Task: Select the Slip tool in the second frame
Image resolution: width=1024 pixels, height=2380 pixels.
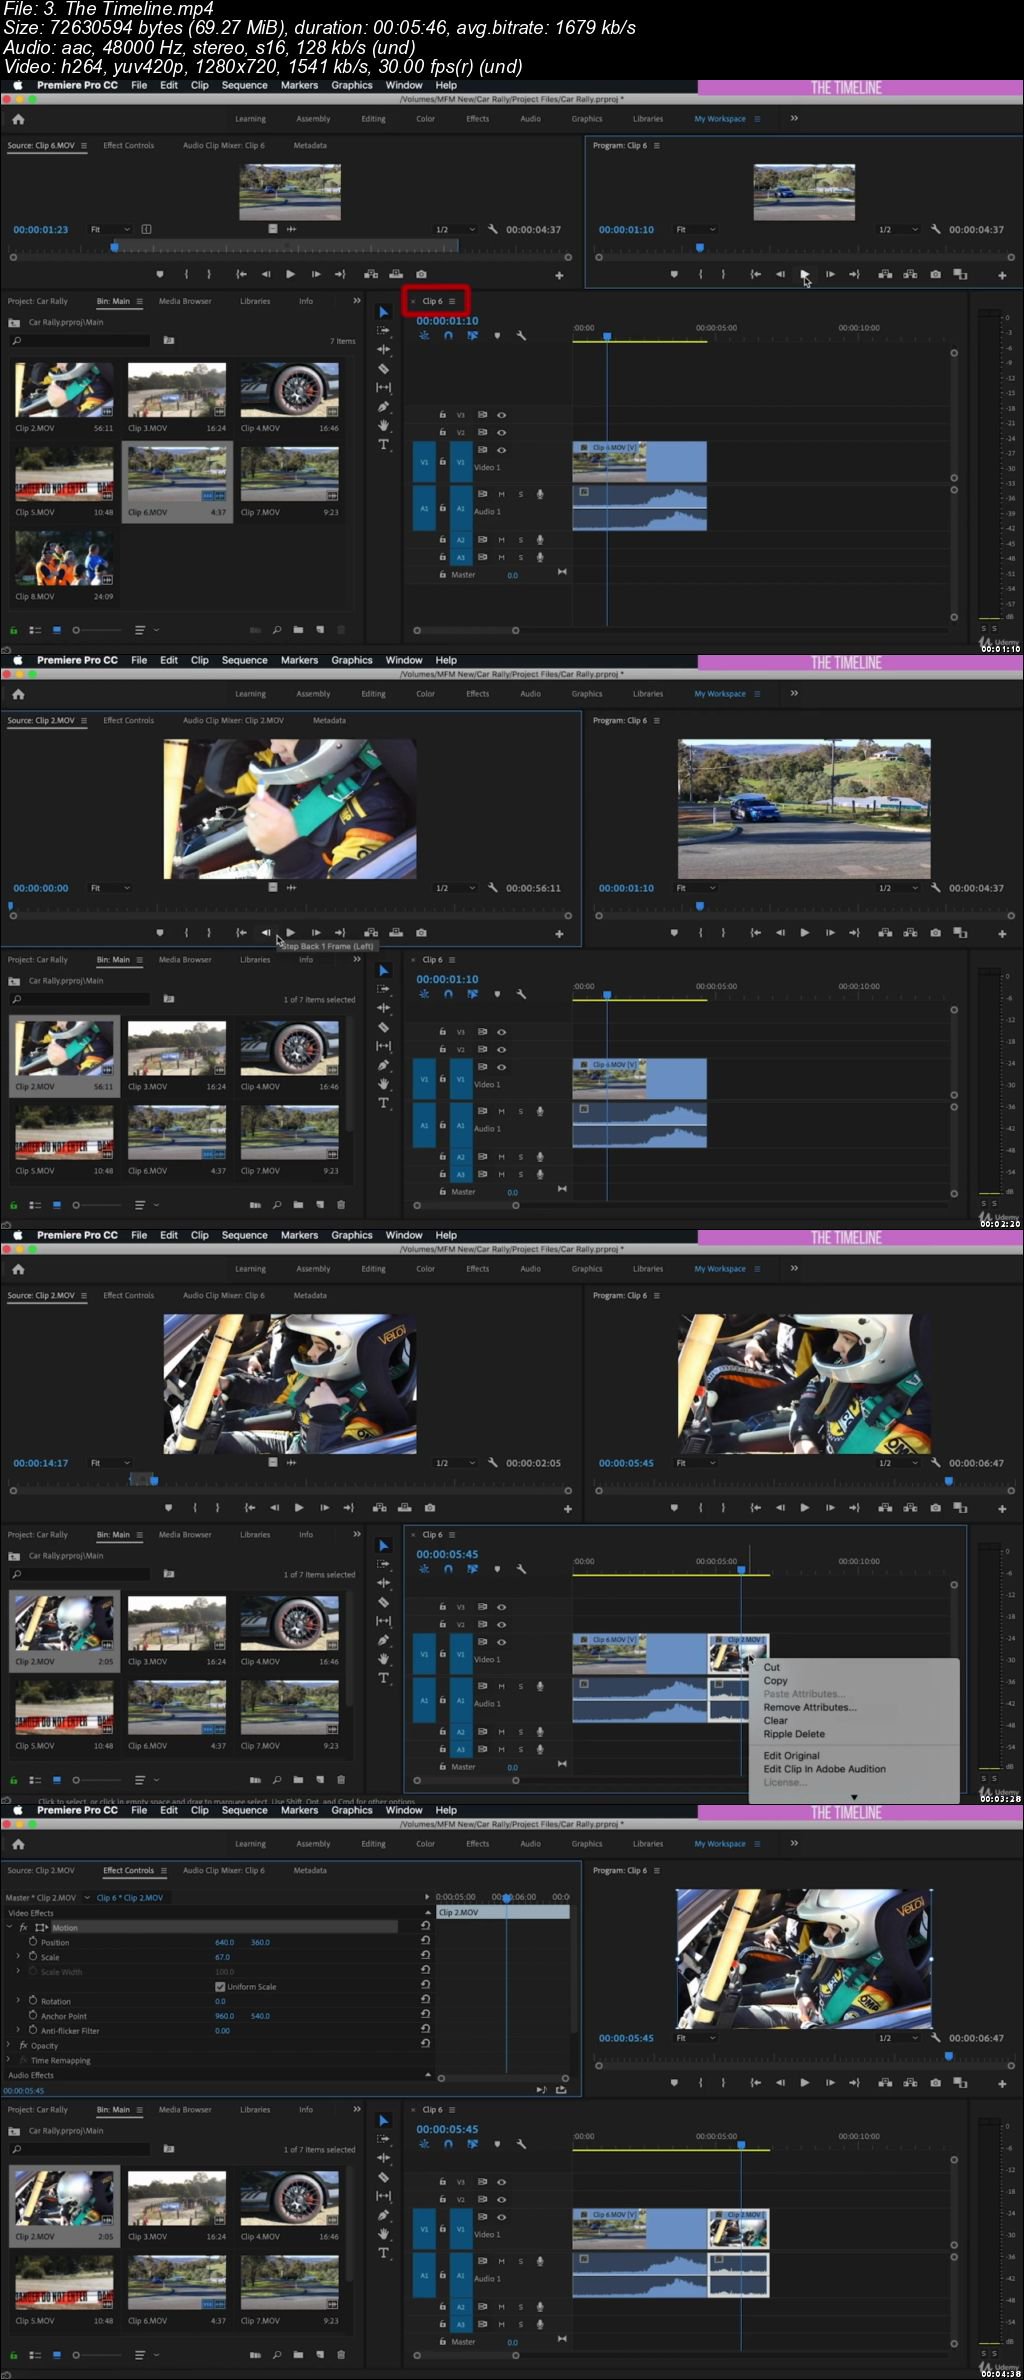Action: coord(383,1046)
